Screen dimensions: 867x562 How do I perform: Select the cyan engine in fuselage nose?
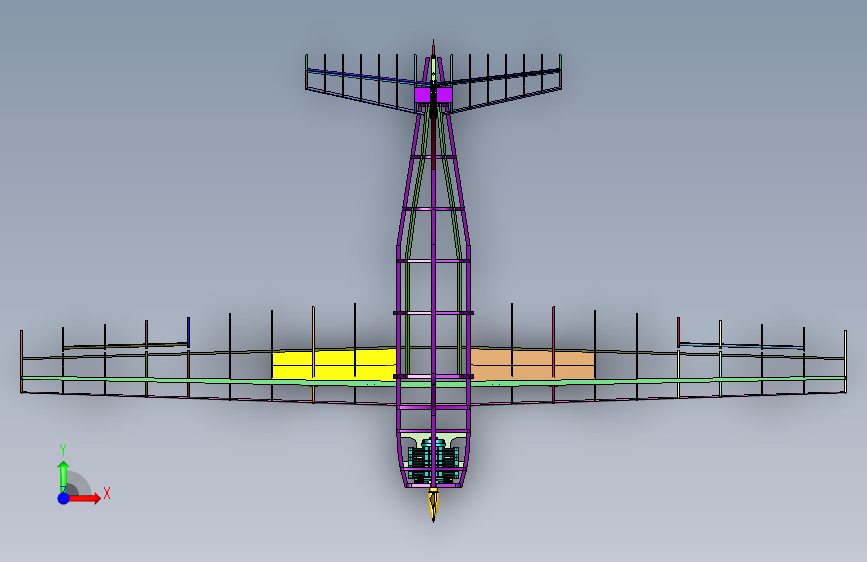pos(434,460)
